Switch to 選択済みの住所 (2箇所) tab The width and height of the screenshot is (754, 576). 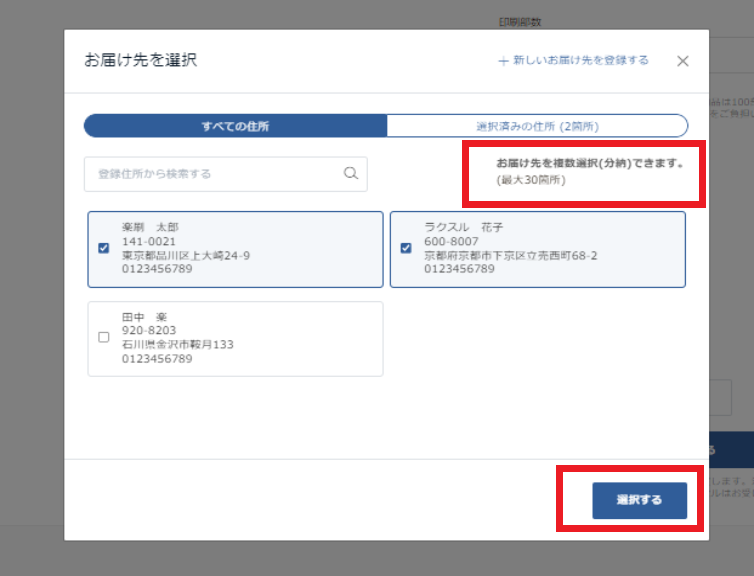pos(537,126)
